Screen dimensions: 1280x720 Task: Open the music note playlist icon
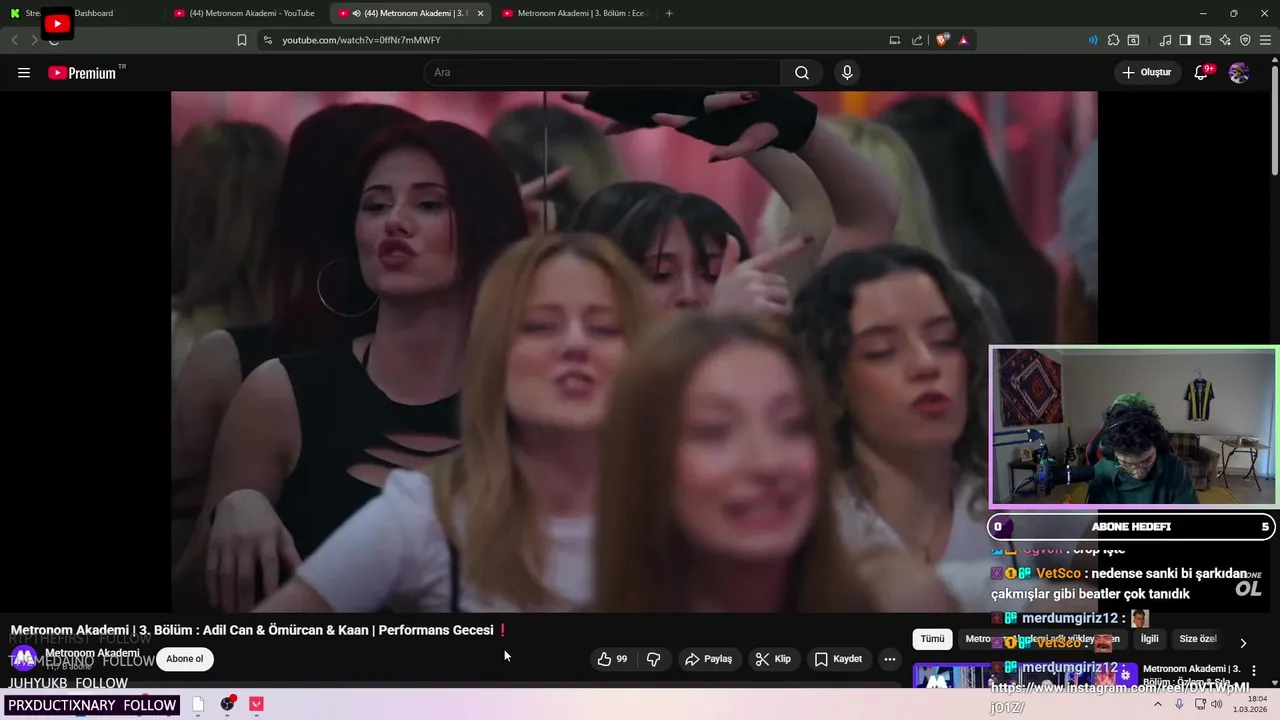click(1165, 40)
